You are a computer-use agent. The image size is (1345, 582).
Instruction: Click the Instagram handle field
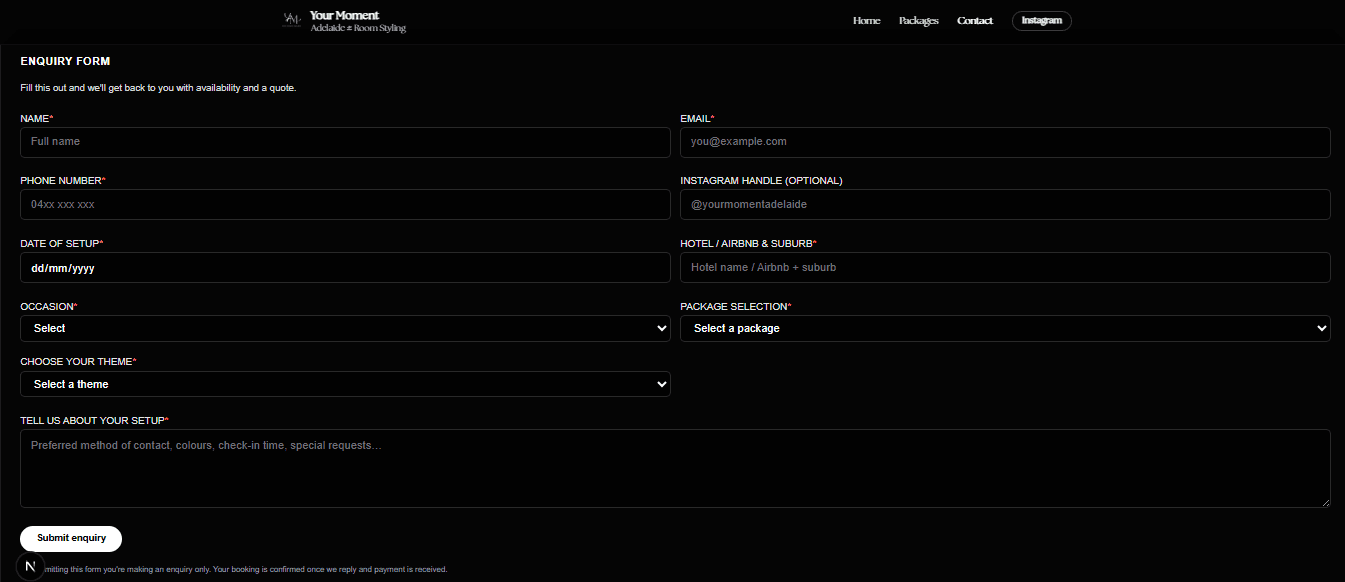(1005, 204)
